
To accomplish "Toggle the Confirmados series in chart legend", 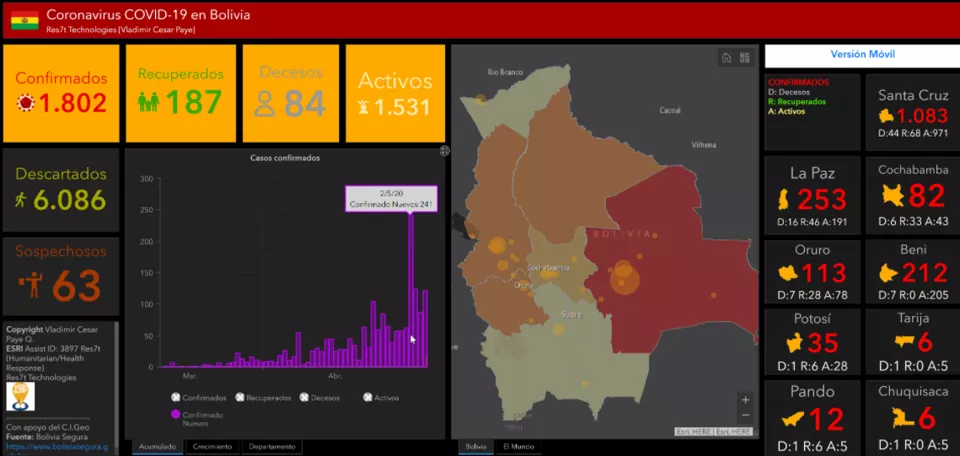I will (200, 398).
